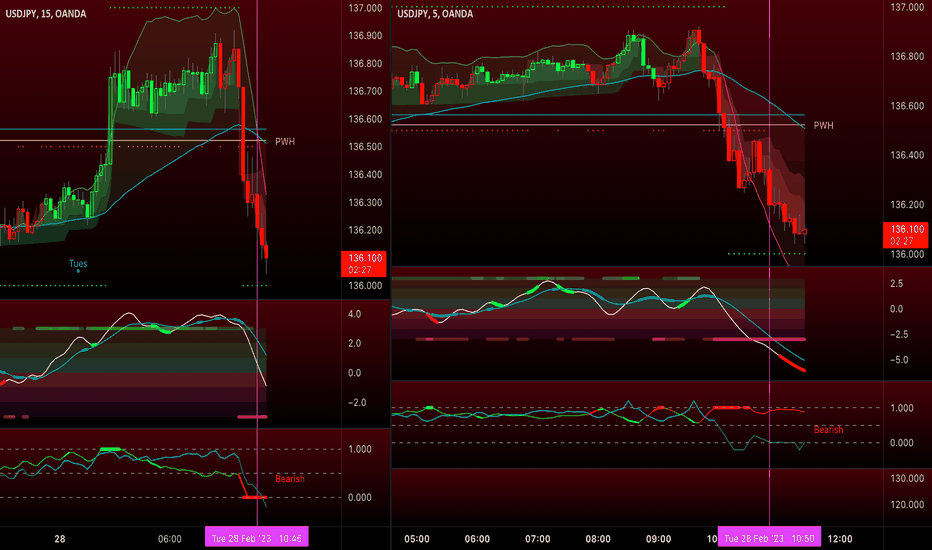Click 136.600 on the 15-minute chart price scale
The width and height of the screenshot is (932, 550).
(x=365, y=119)
